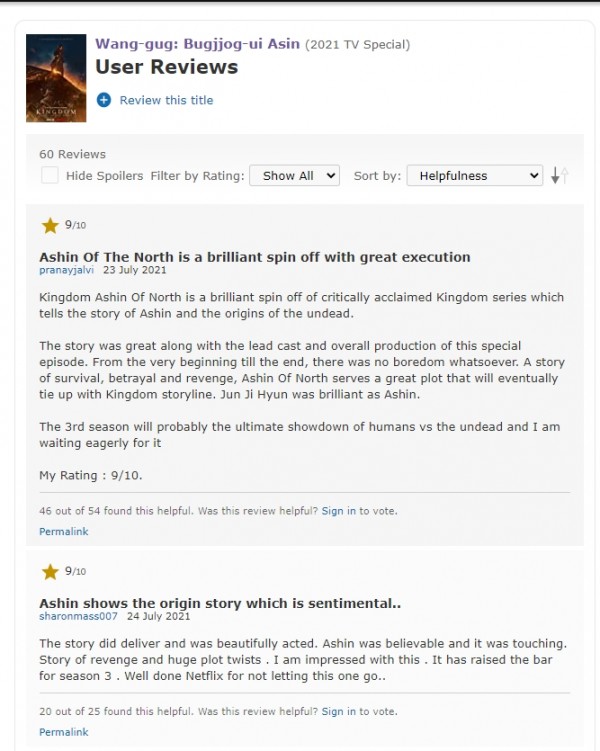Click Sign in under the first review
600x751 pixels.
(338, 511)
